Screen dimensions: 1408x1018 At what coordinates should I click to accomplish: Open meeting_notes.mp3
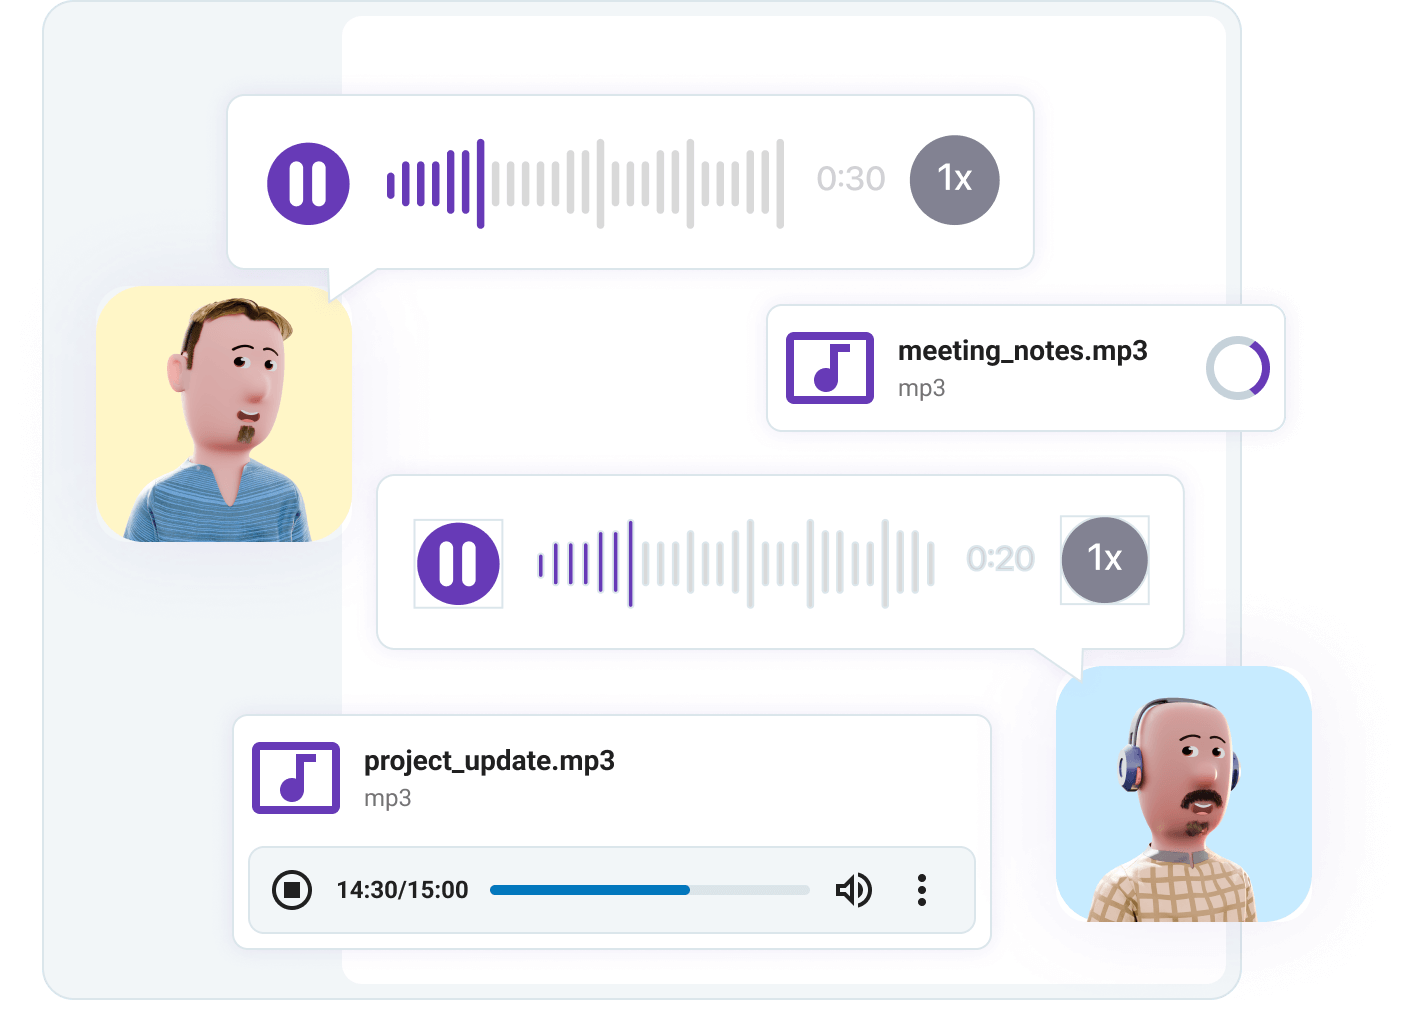1023,351
